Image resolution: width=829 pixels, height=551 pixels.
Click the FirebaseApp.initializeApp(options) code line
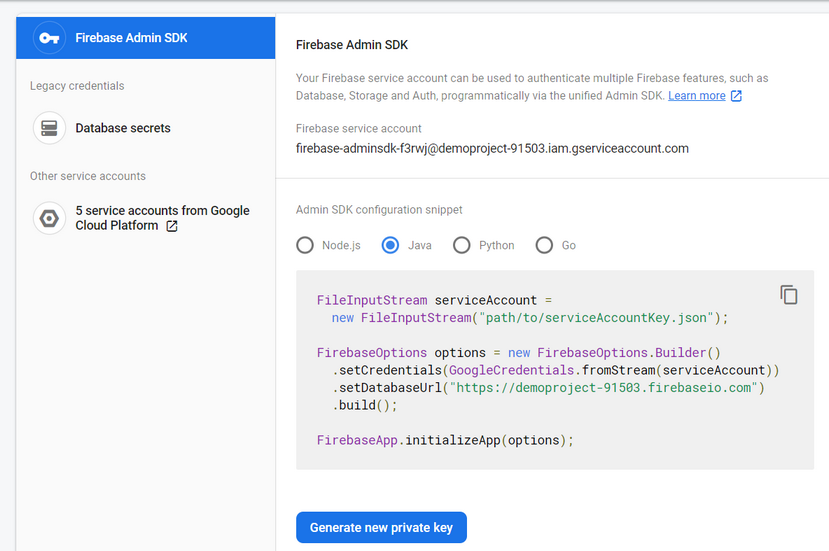pos(445,440)
